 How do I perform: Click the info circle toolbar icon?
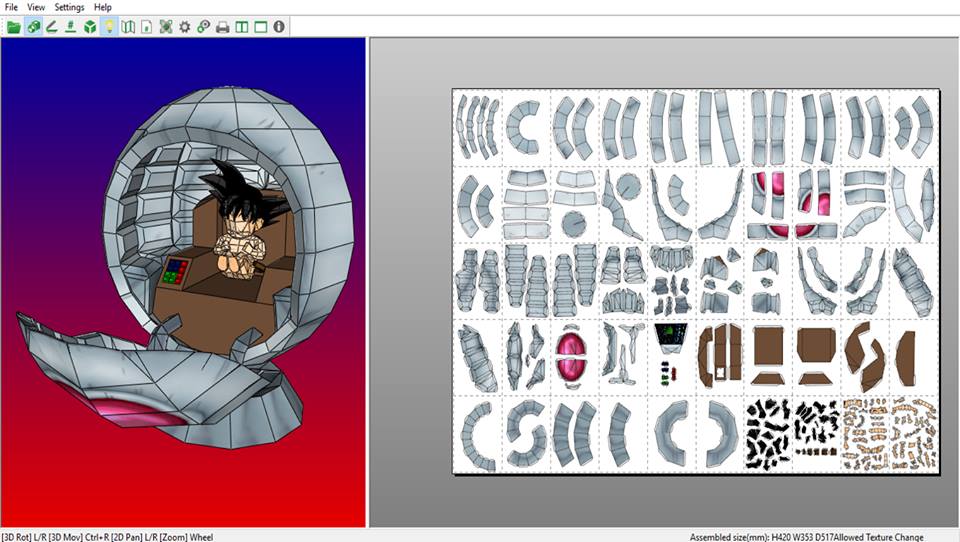click(x=279, y=27)
